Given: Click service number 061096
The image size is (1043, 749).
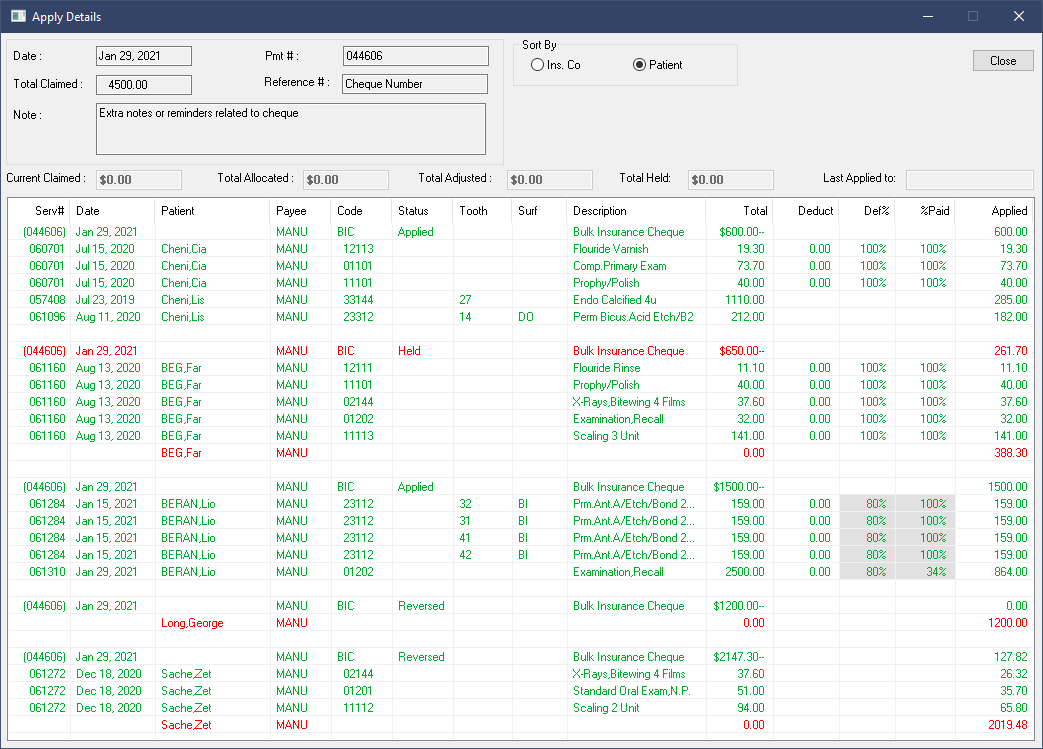Looking at the screenshot, I should pos(47,317).
